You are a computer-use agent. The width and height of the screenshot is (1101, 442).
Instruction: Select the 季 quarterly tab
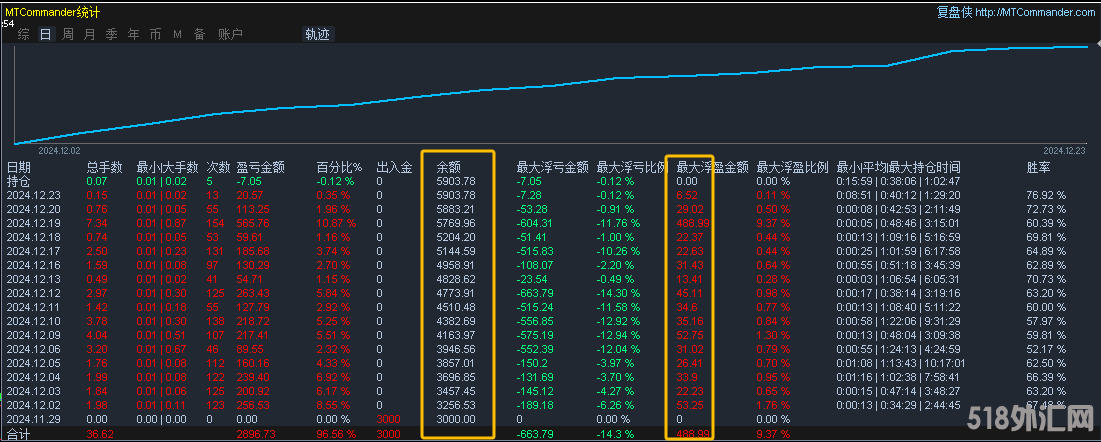click(x=111, y=34)
